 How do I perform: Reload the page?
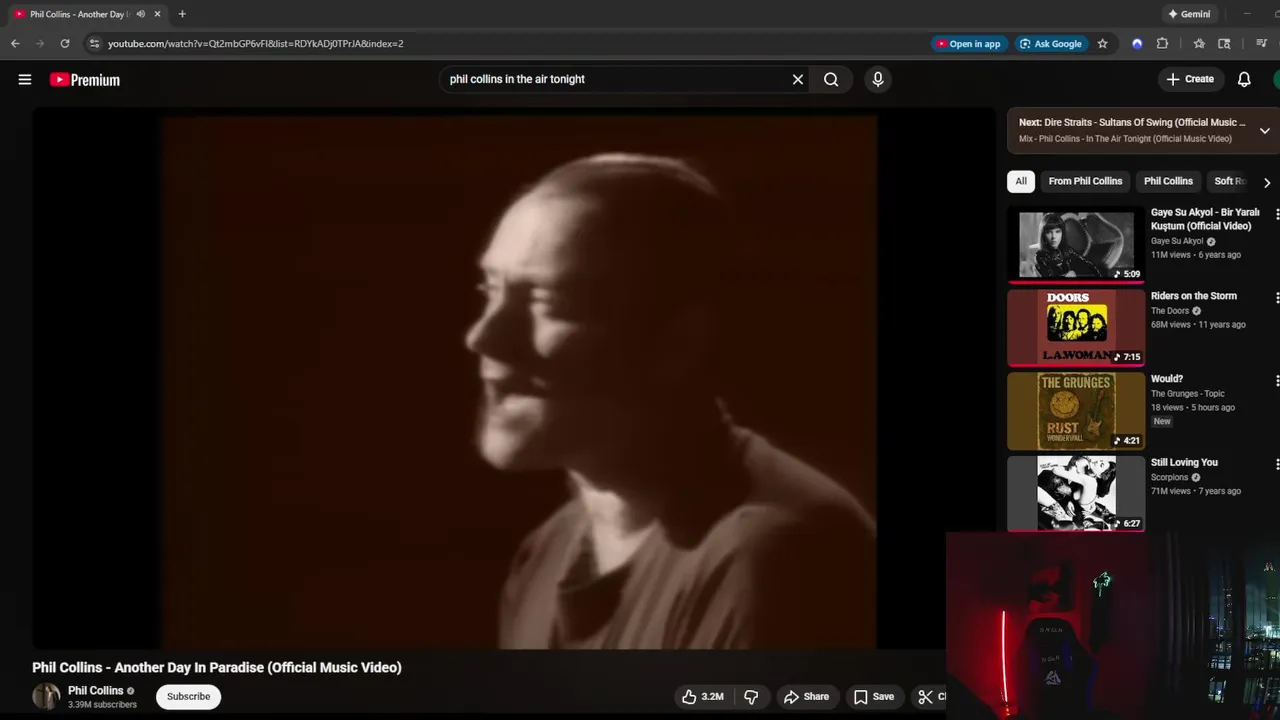pos(65,43)
